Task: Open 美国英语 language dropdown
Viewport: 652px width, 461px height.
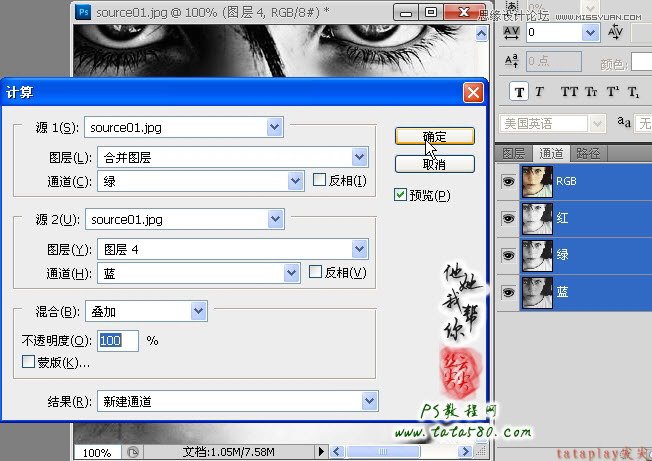Action: pos(597,123)
